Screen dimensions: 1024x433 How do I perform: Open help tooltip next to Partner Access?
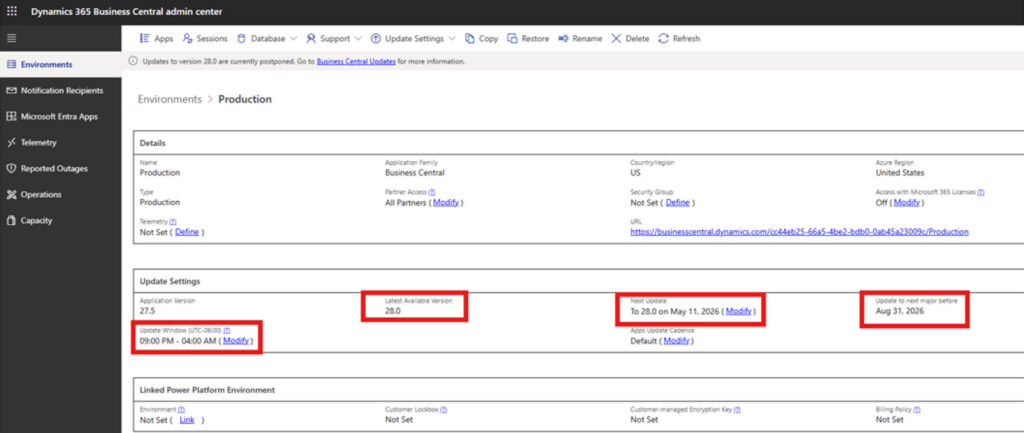point(432,193)
